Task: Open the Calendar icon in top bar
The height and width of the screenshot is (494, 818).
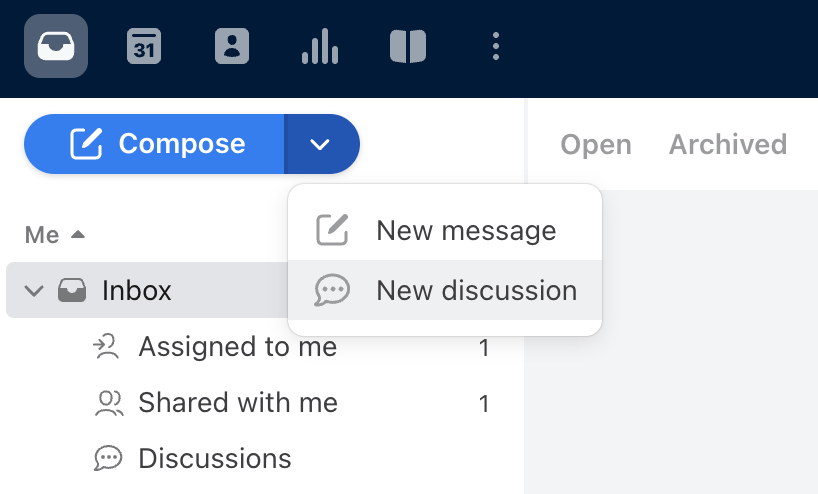Action: click(x=144, y=46)
